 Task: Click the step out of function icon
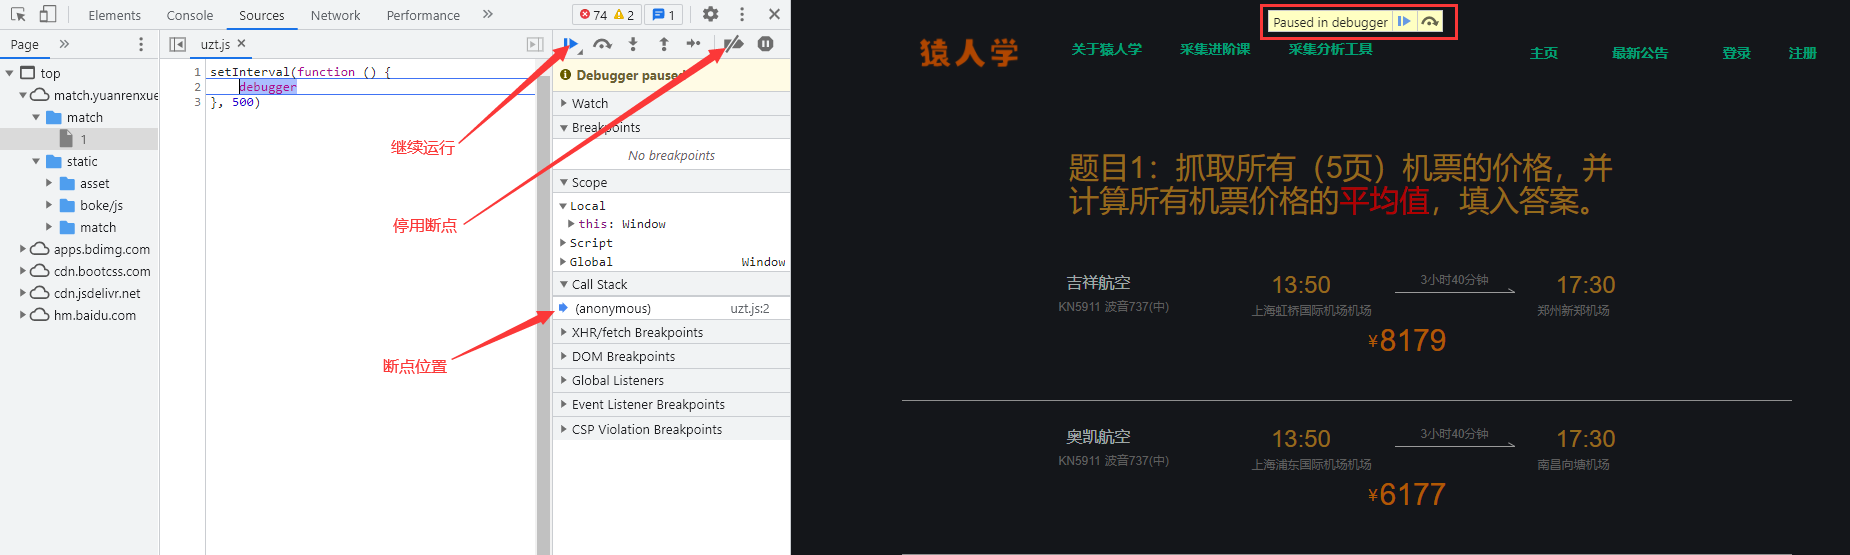[x=664, y=44]
